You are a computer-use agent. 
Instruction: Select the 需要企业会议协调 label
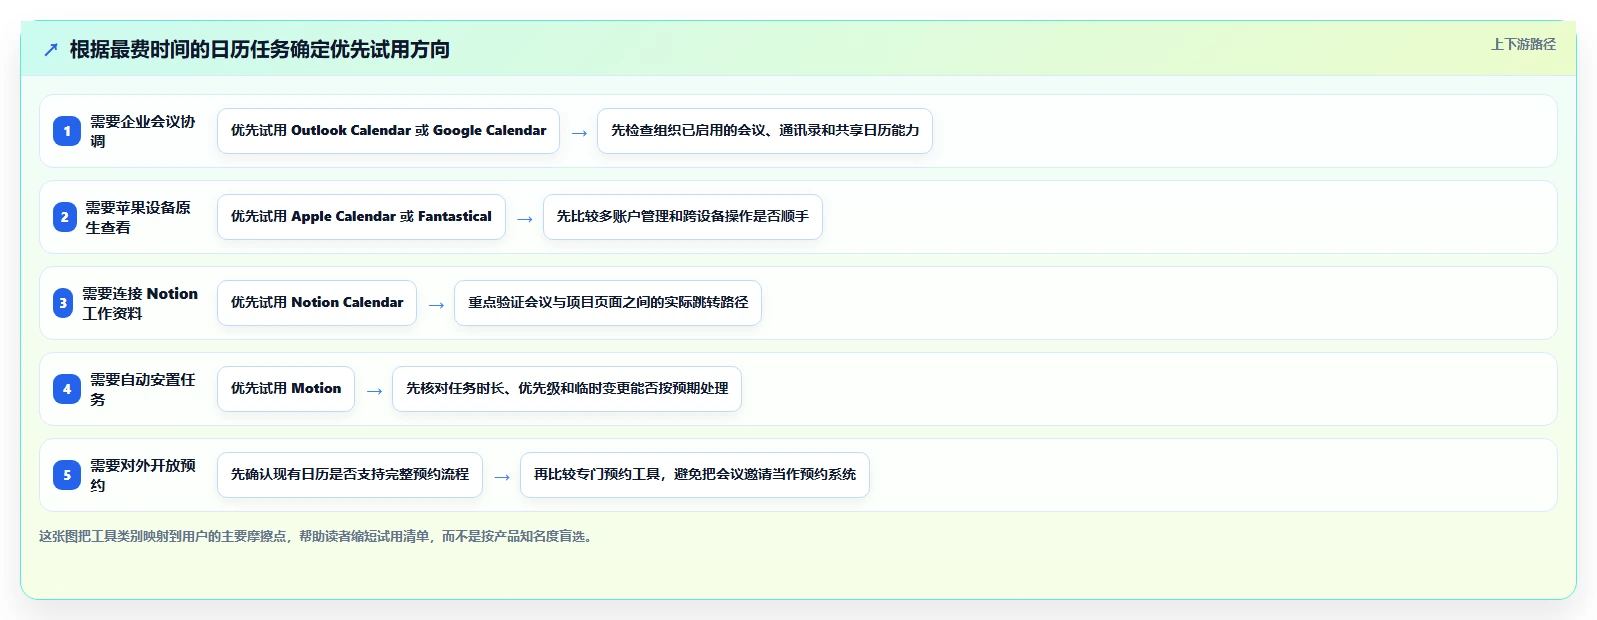point(143,131)
